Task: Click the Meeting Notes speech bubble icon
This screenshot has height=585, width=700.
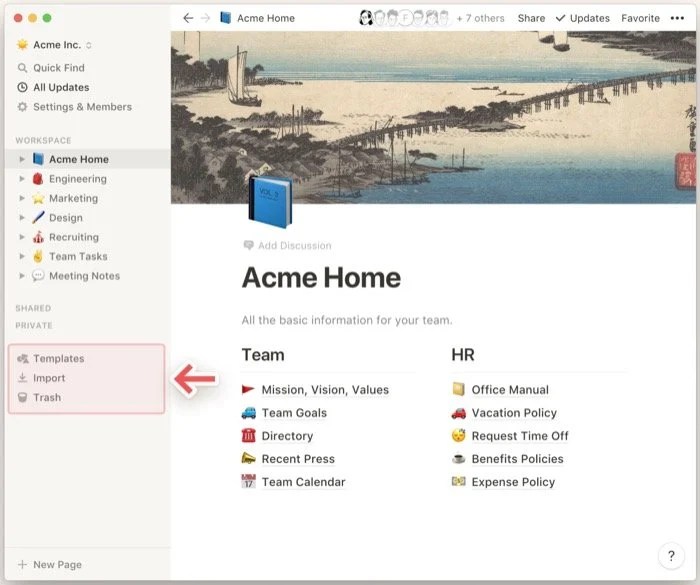Action: click(x=38, y=276)
